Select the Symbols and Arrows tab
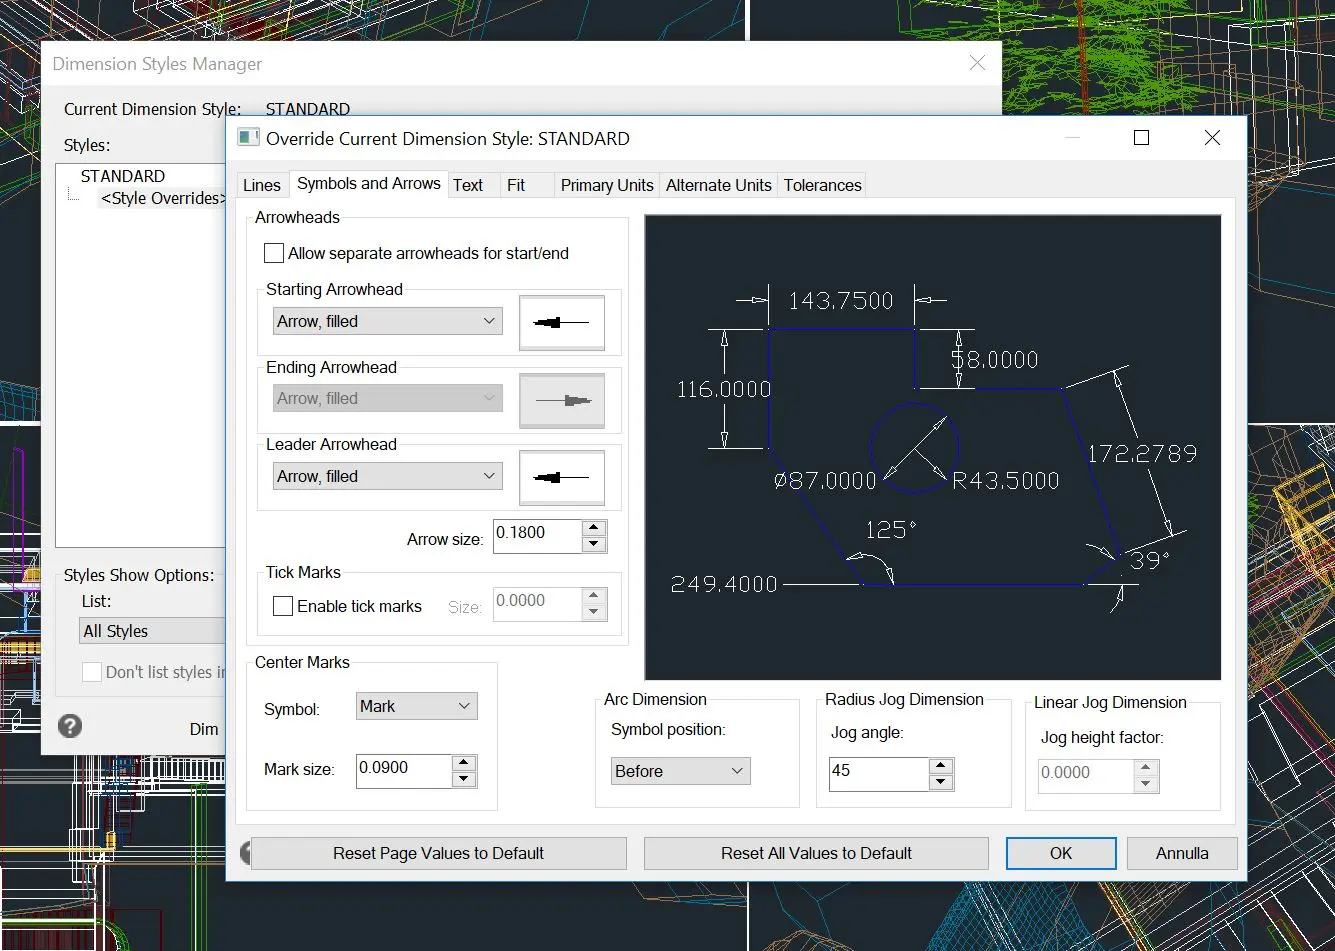Image resolution: width=1335 pixels, height=951 pixels. coord(369,183)
